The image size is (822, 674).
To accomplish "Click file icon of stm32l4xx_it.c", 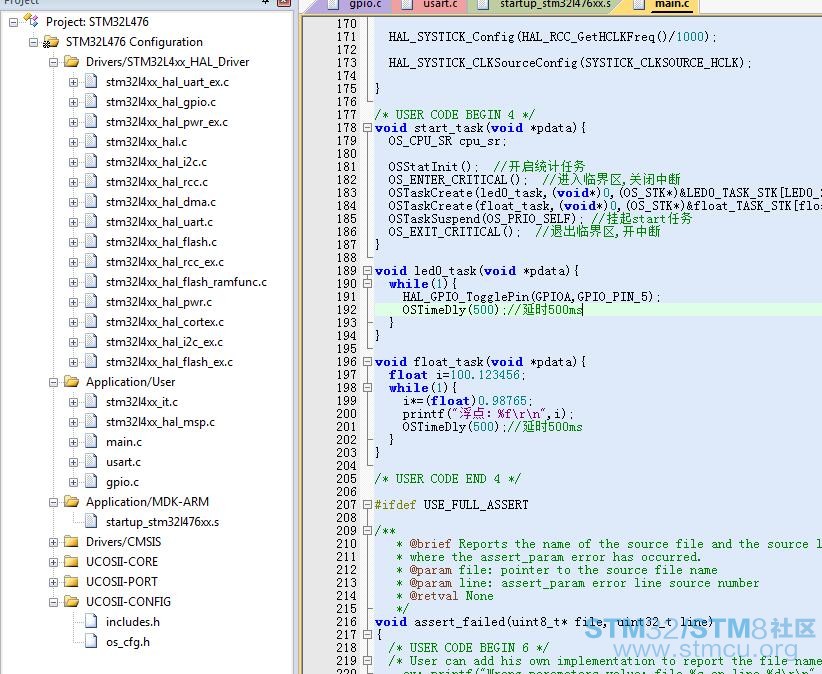I will tap(91, 401).
